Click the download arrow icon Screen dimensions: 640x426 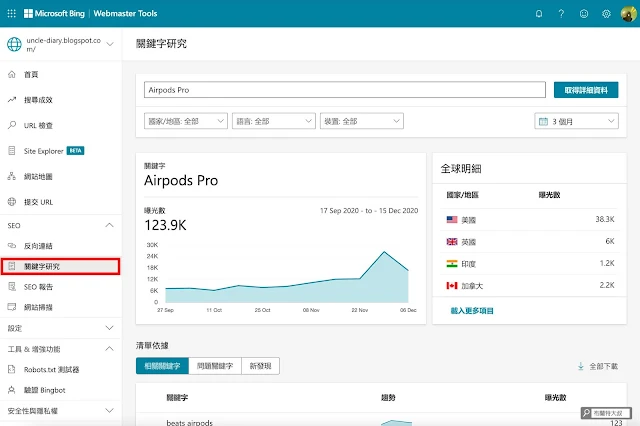(x=580, y=366)
